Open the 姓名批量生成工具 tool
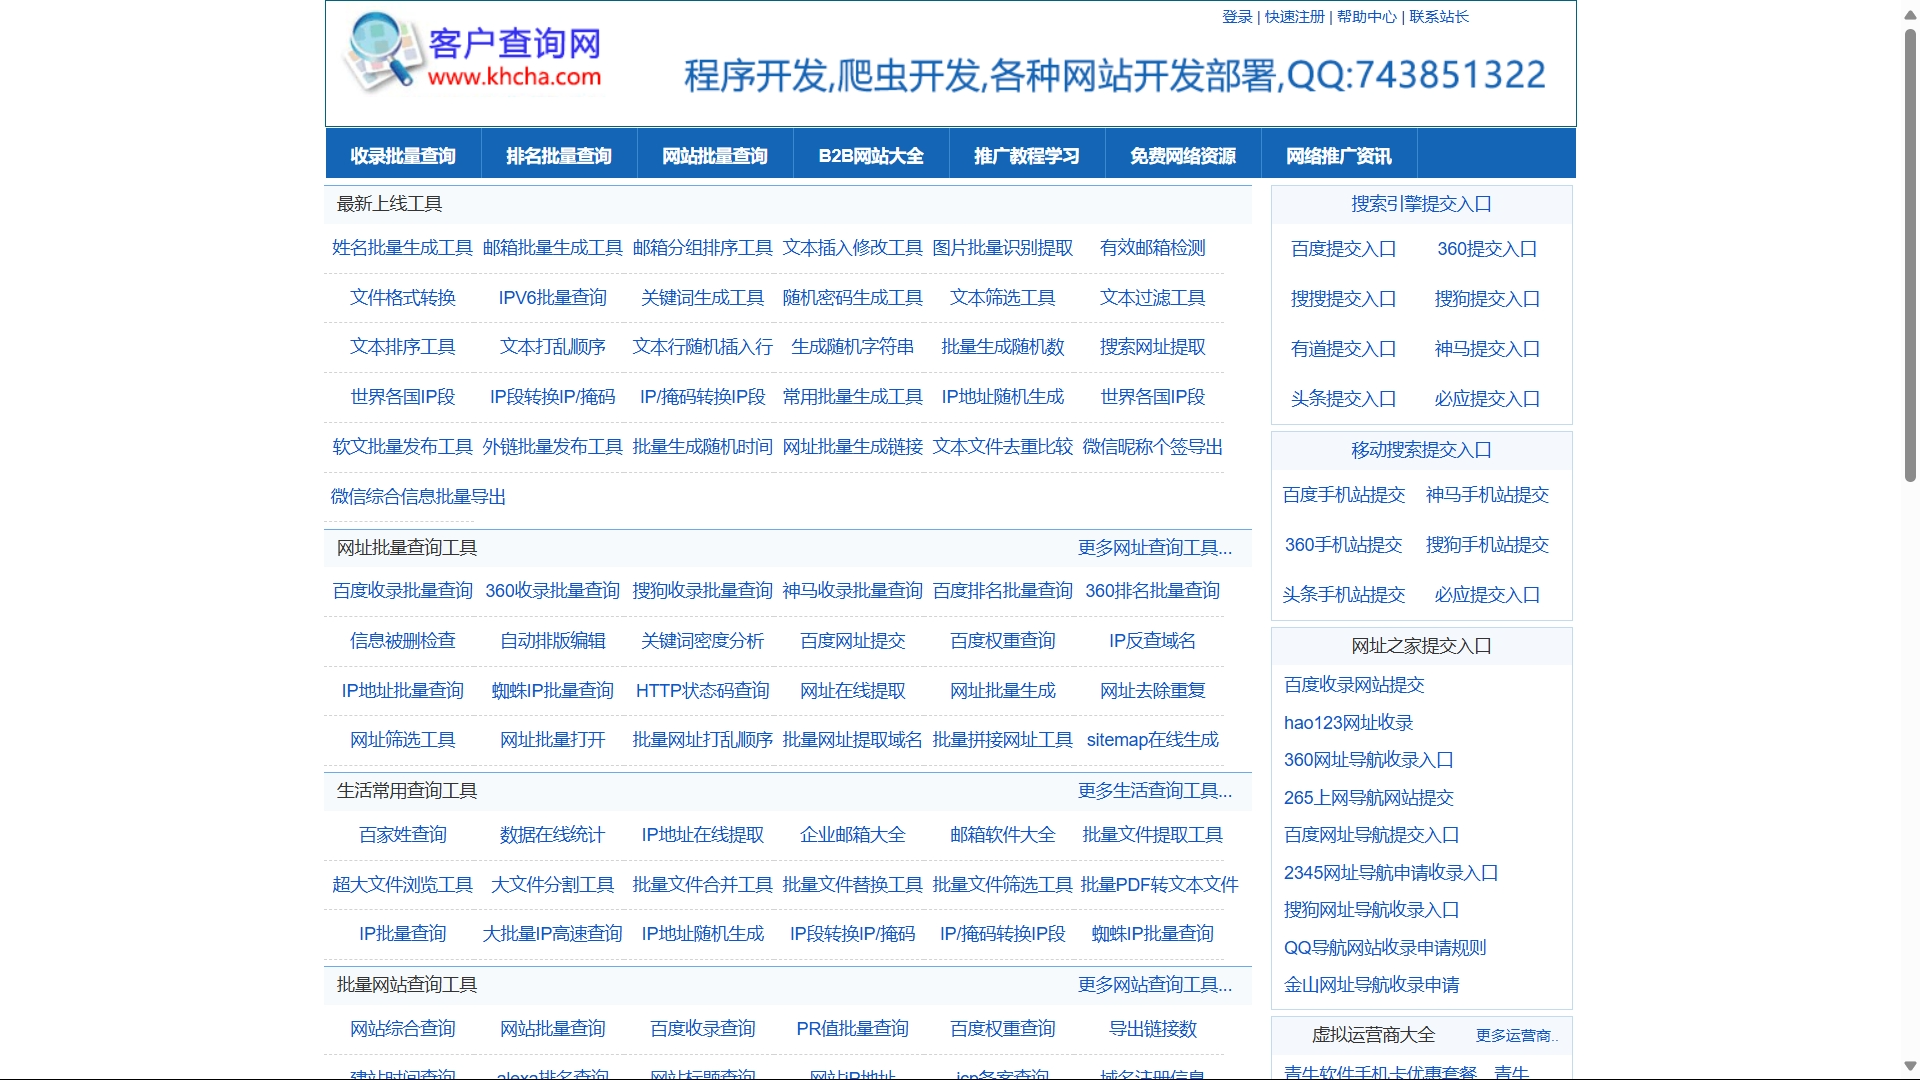This screenshot has height=1080, width=1920. click(x=400, y=248)
